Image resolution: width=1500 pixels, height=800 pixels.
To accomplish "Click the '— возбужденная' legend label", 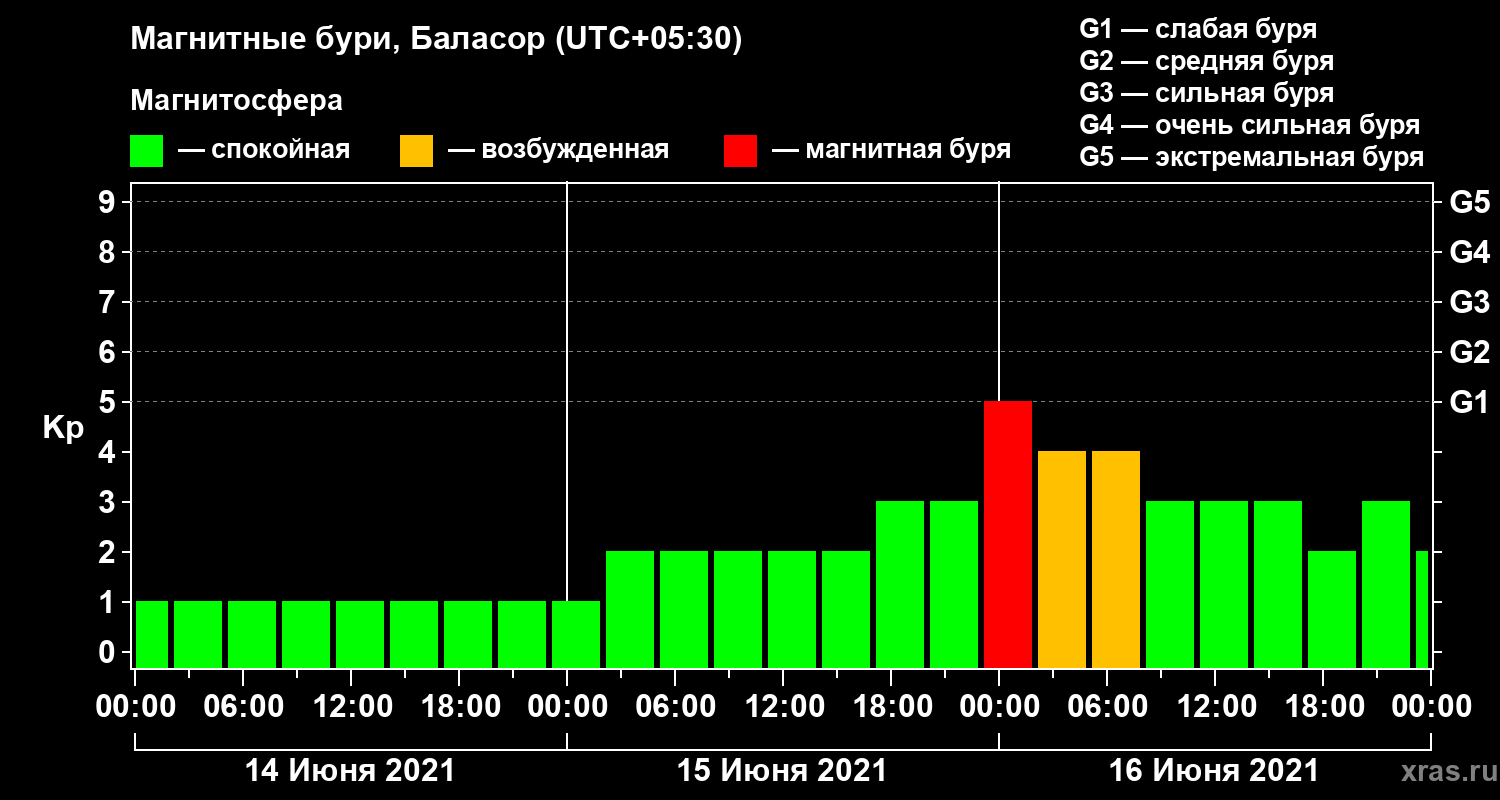I will click(x=558, y=151).
